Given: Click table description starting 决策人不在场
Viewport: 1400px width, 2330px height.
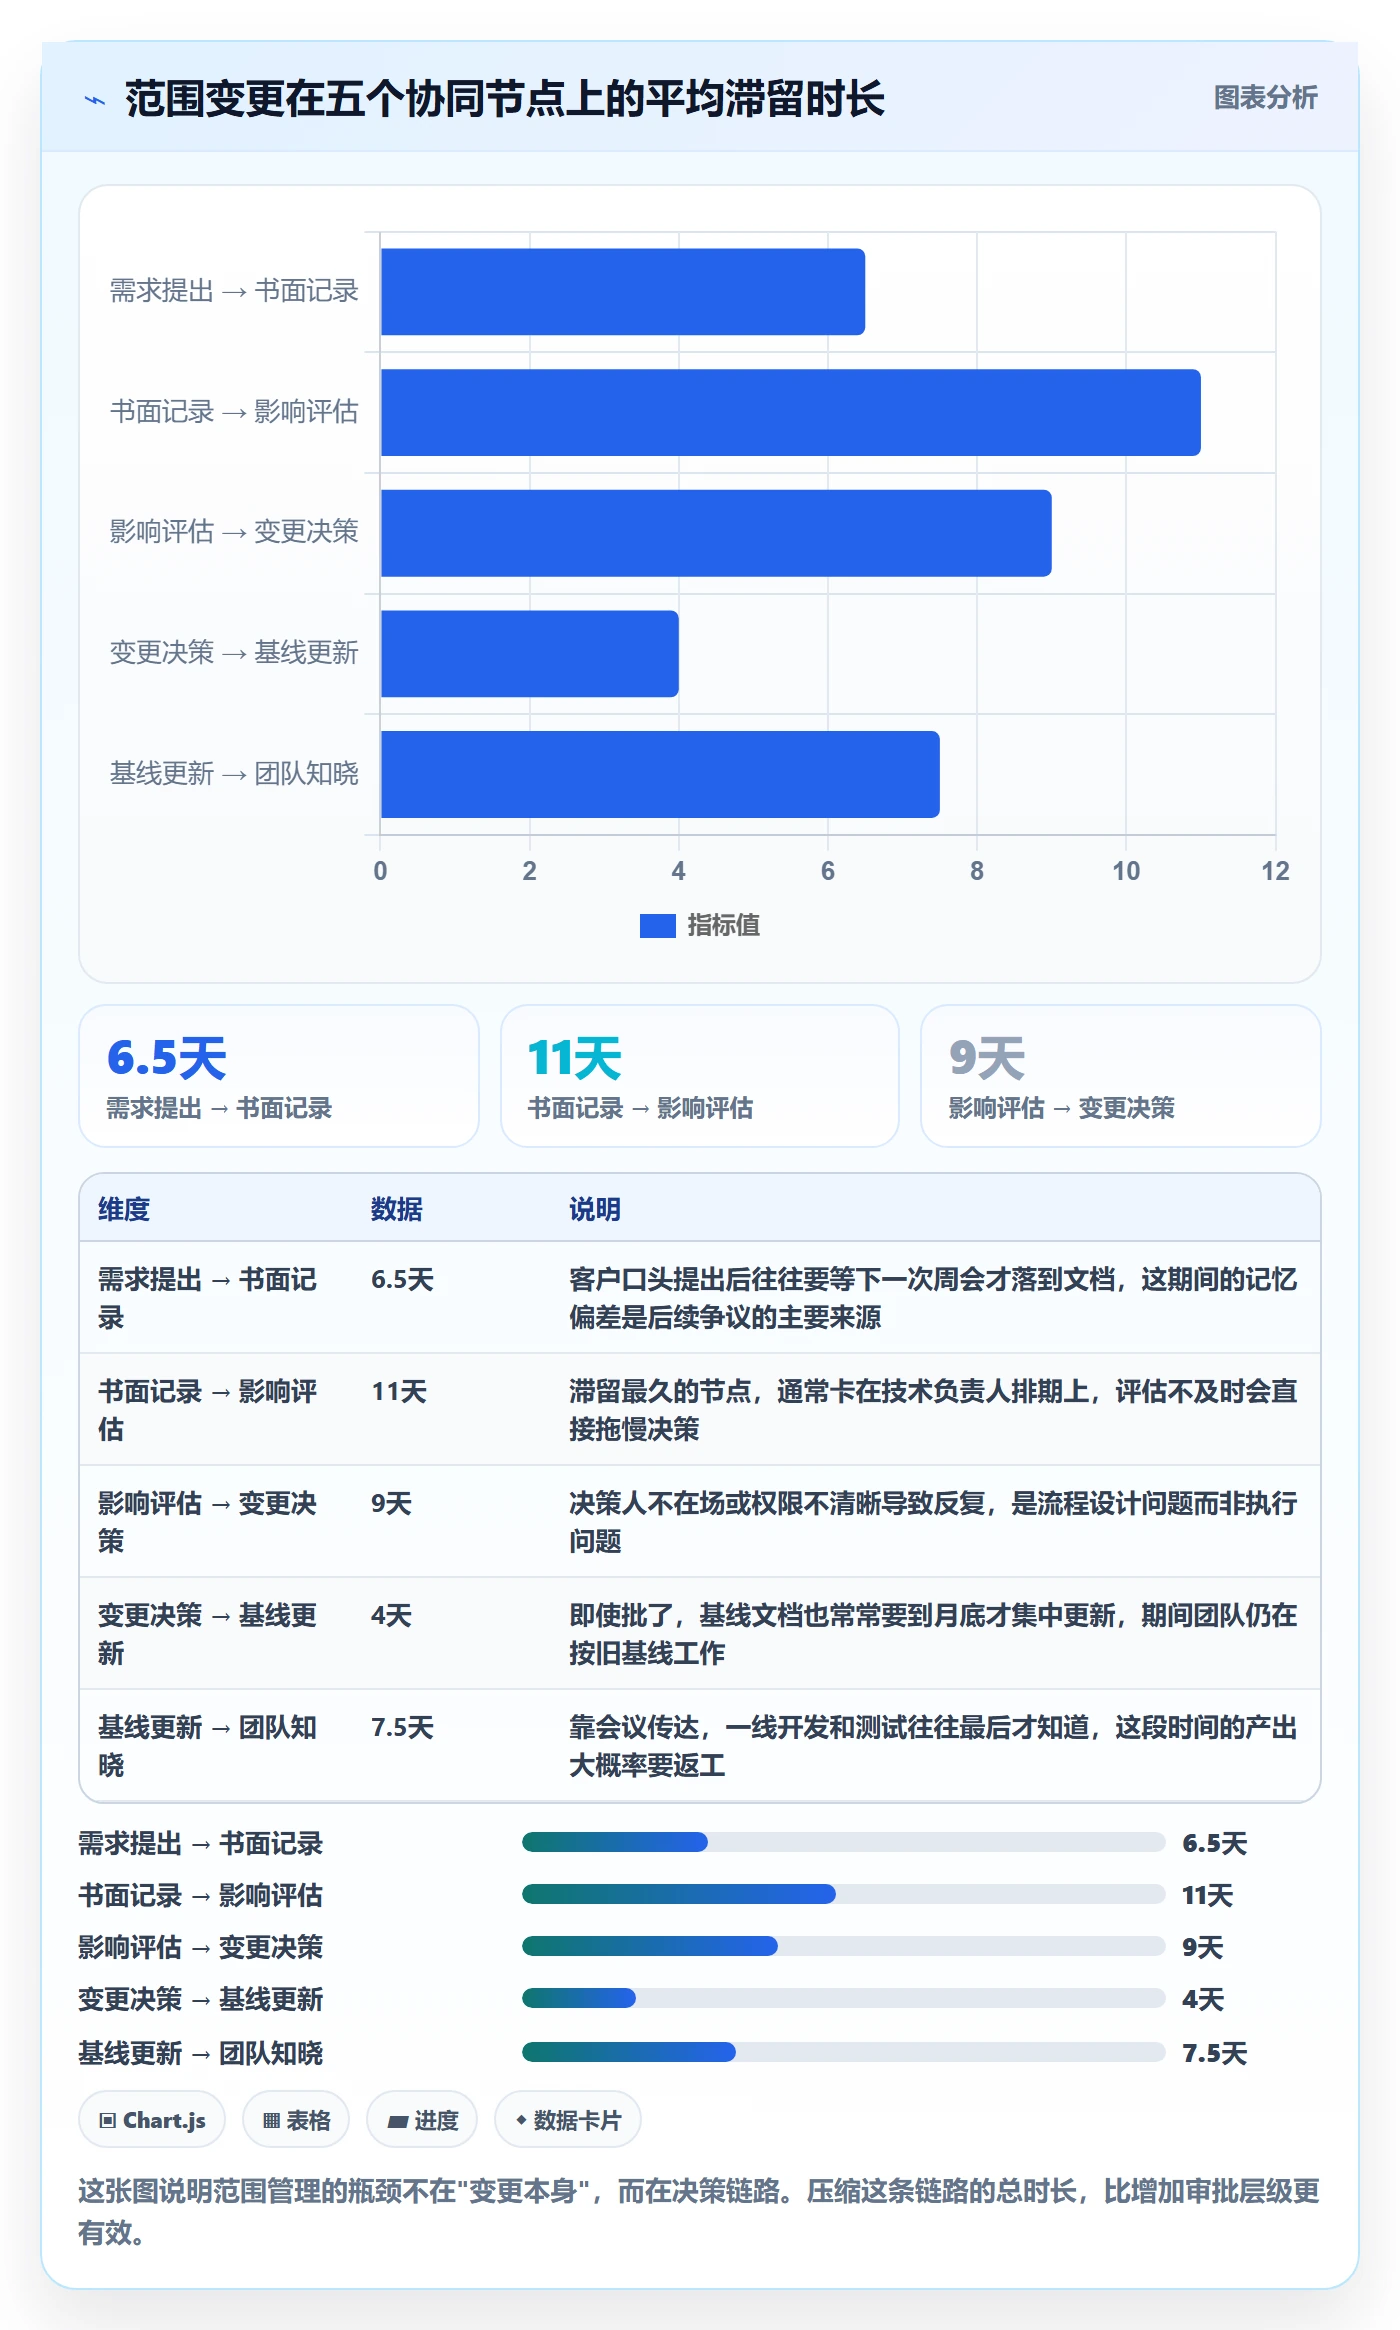Looking at the screenshot, I should point(933,1522).
